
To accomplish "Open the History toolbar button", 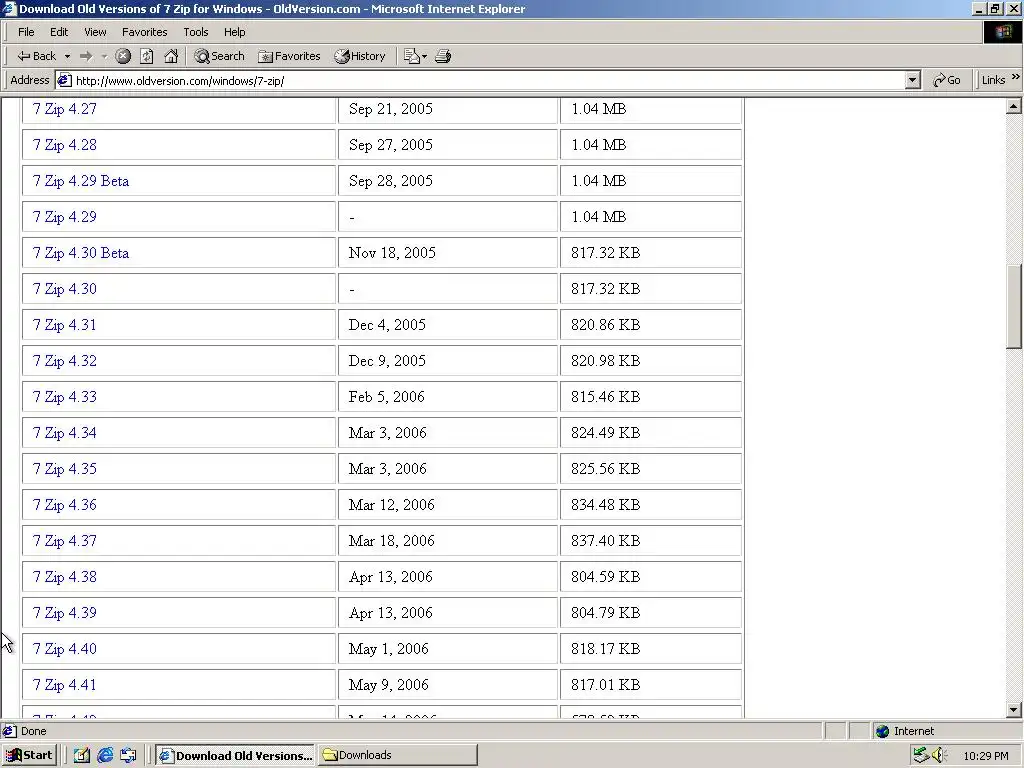I will [360, 56].
